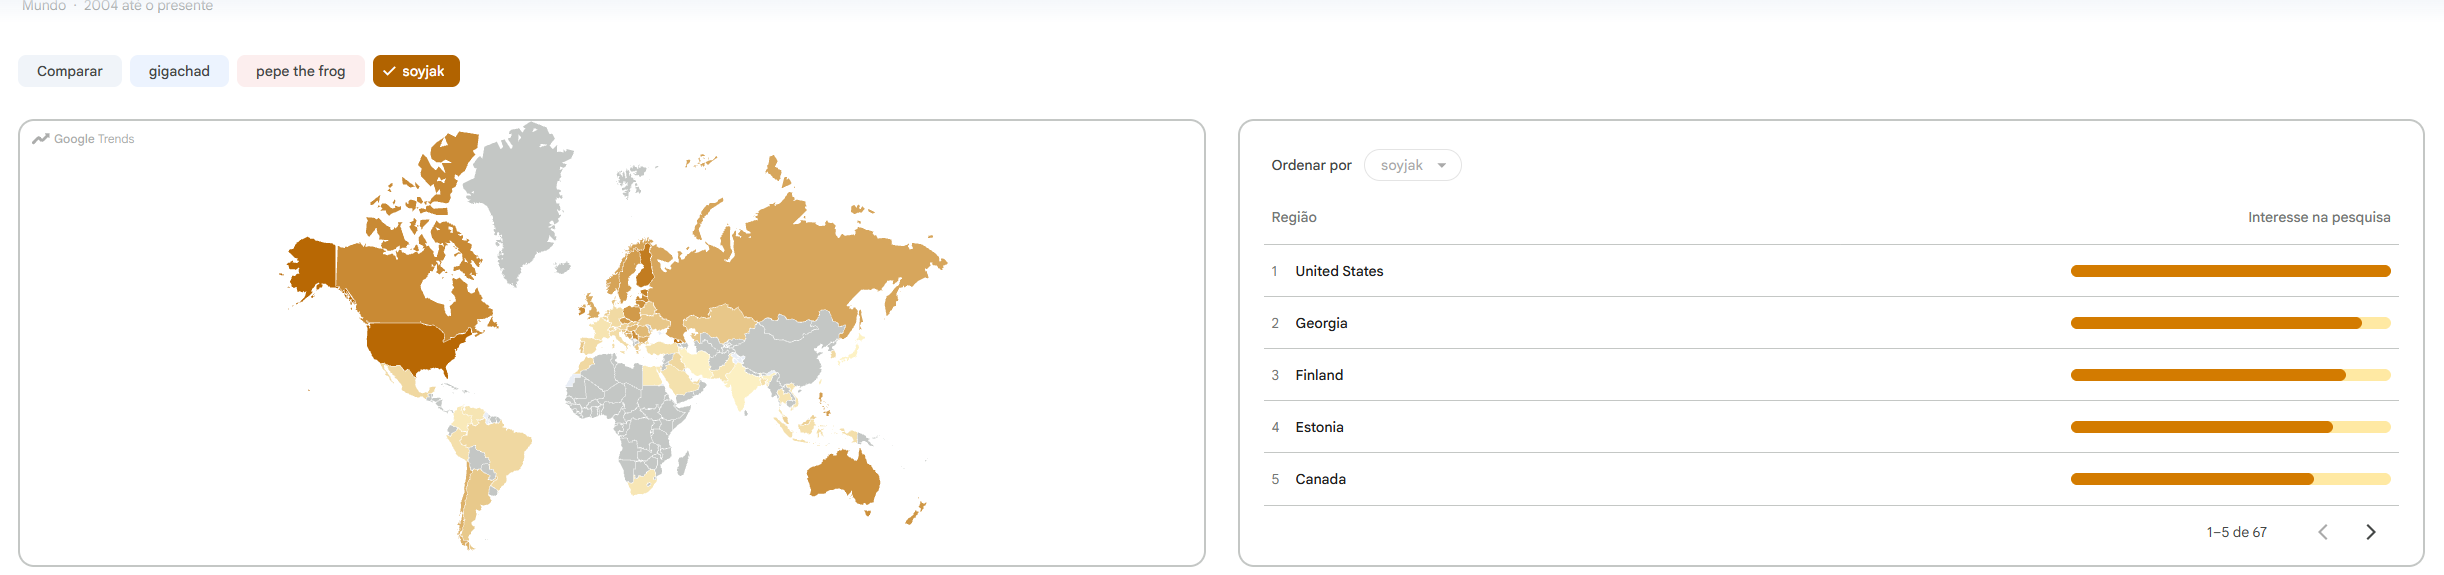Viewport: 2444px width, 575px height.
Task: Open the Finland region row
Action: (x=1831, y=375)
